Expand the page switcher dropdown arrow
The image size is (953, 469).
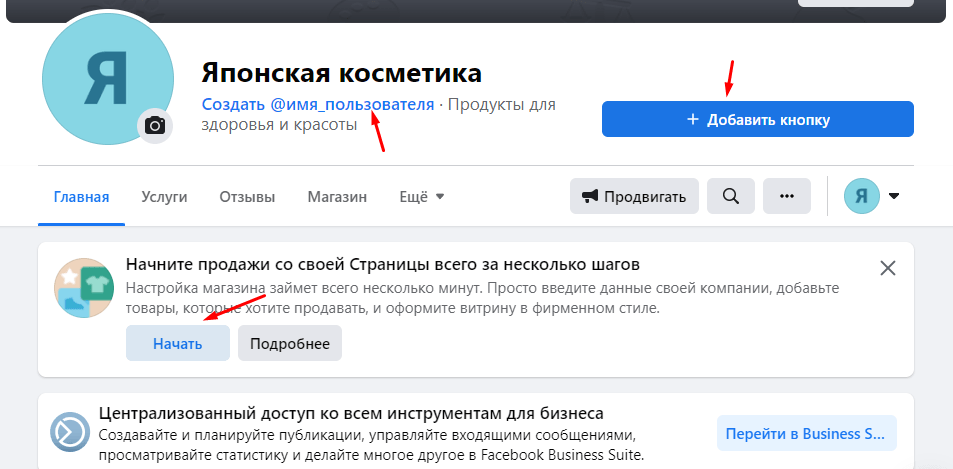(x=893, y=196)
